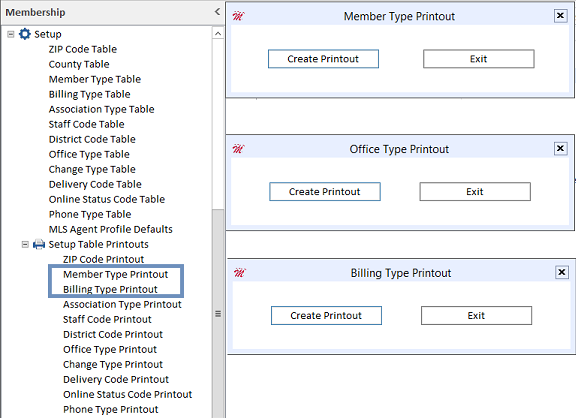Viewport: 576px width, 418px height.
Task: Click the Setup Table Printouts printer icon
Action: (39, 244)
